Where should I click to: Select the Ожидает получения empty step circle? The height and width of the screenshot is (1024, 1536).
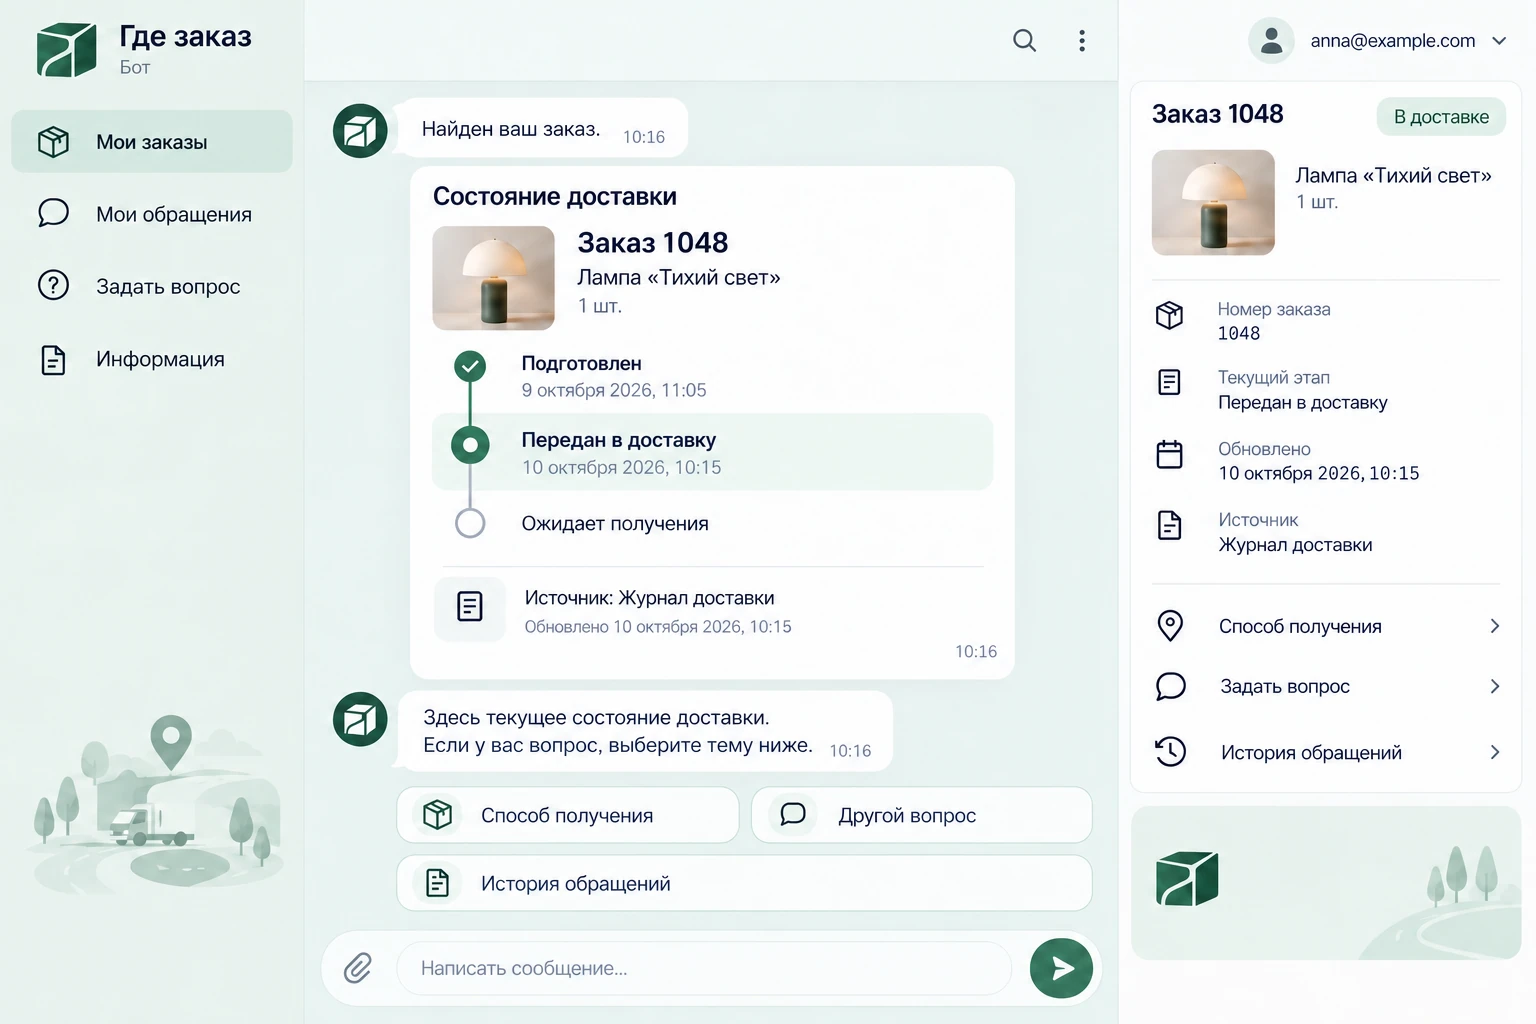[x=470, y=523]
